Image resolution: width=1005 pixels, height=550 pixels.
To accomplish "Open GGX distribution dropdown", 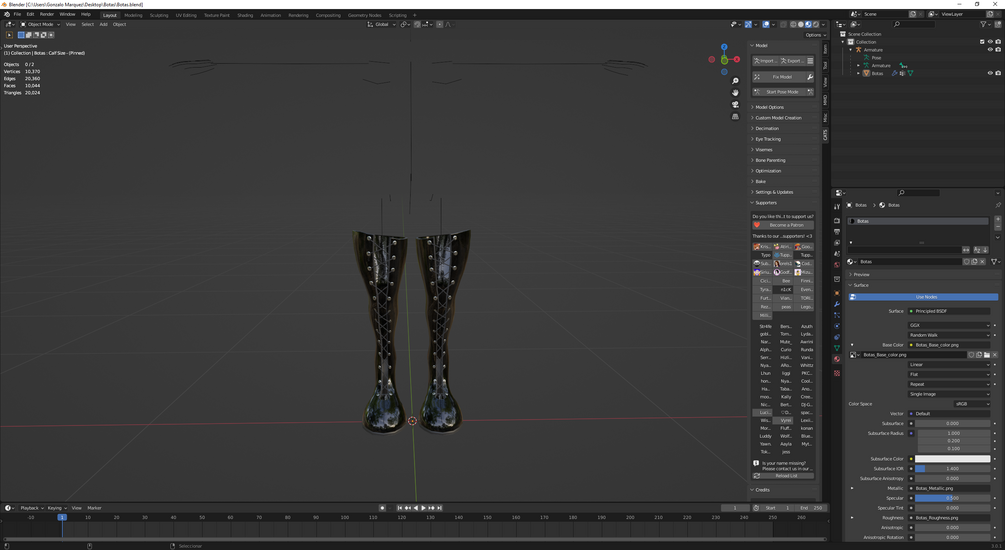I will 949,325.
